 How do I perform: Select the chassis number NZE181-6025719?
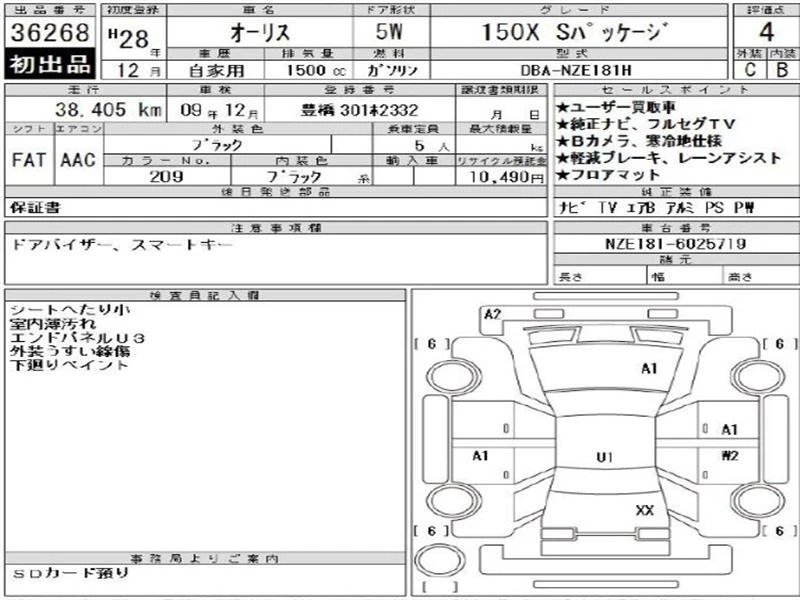pos(676,243)
